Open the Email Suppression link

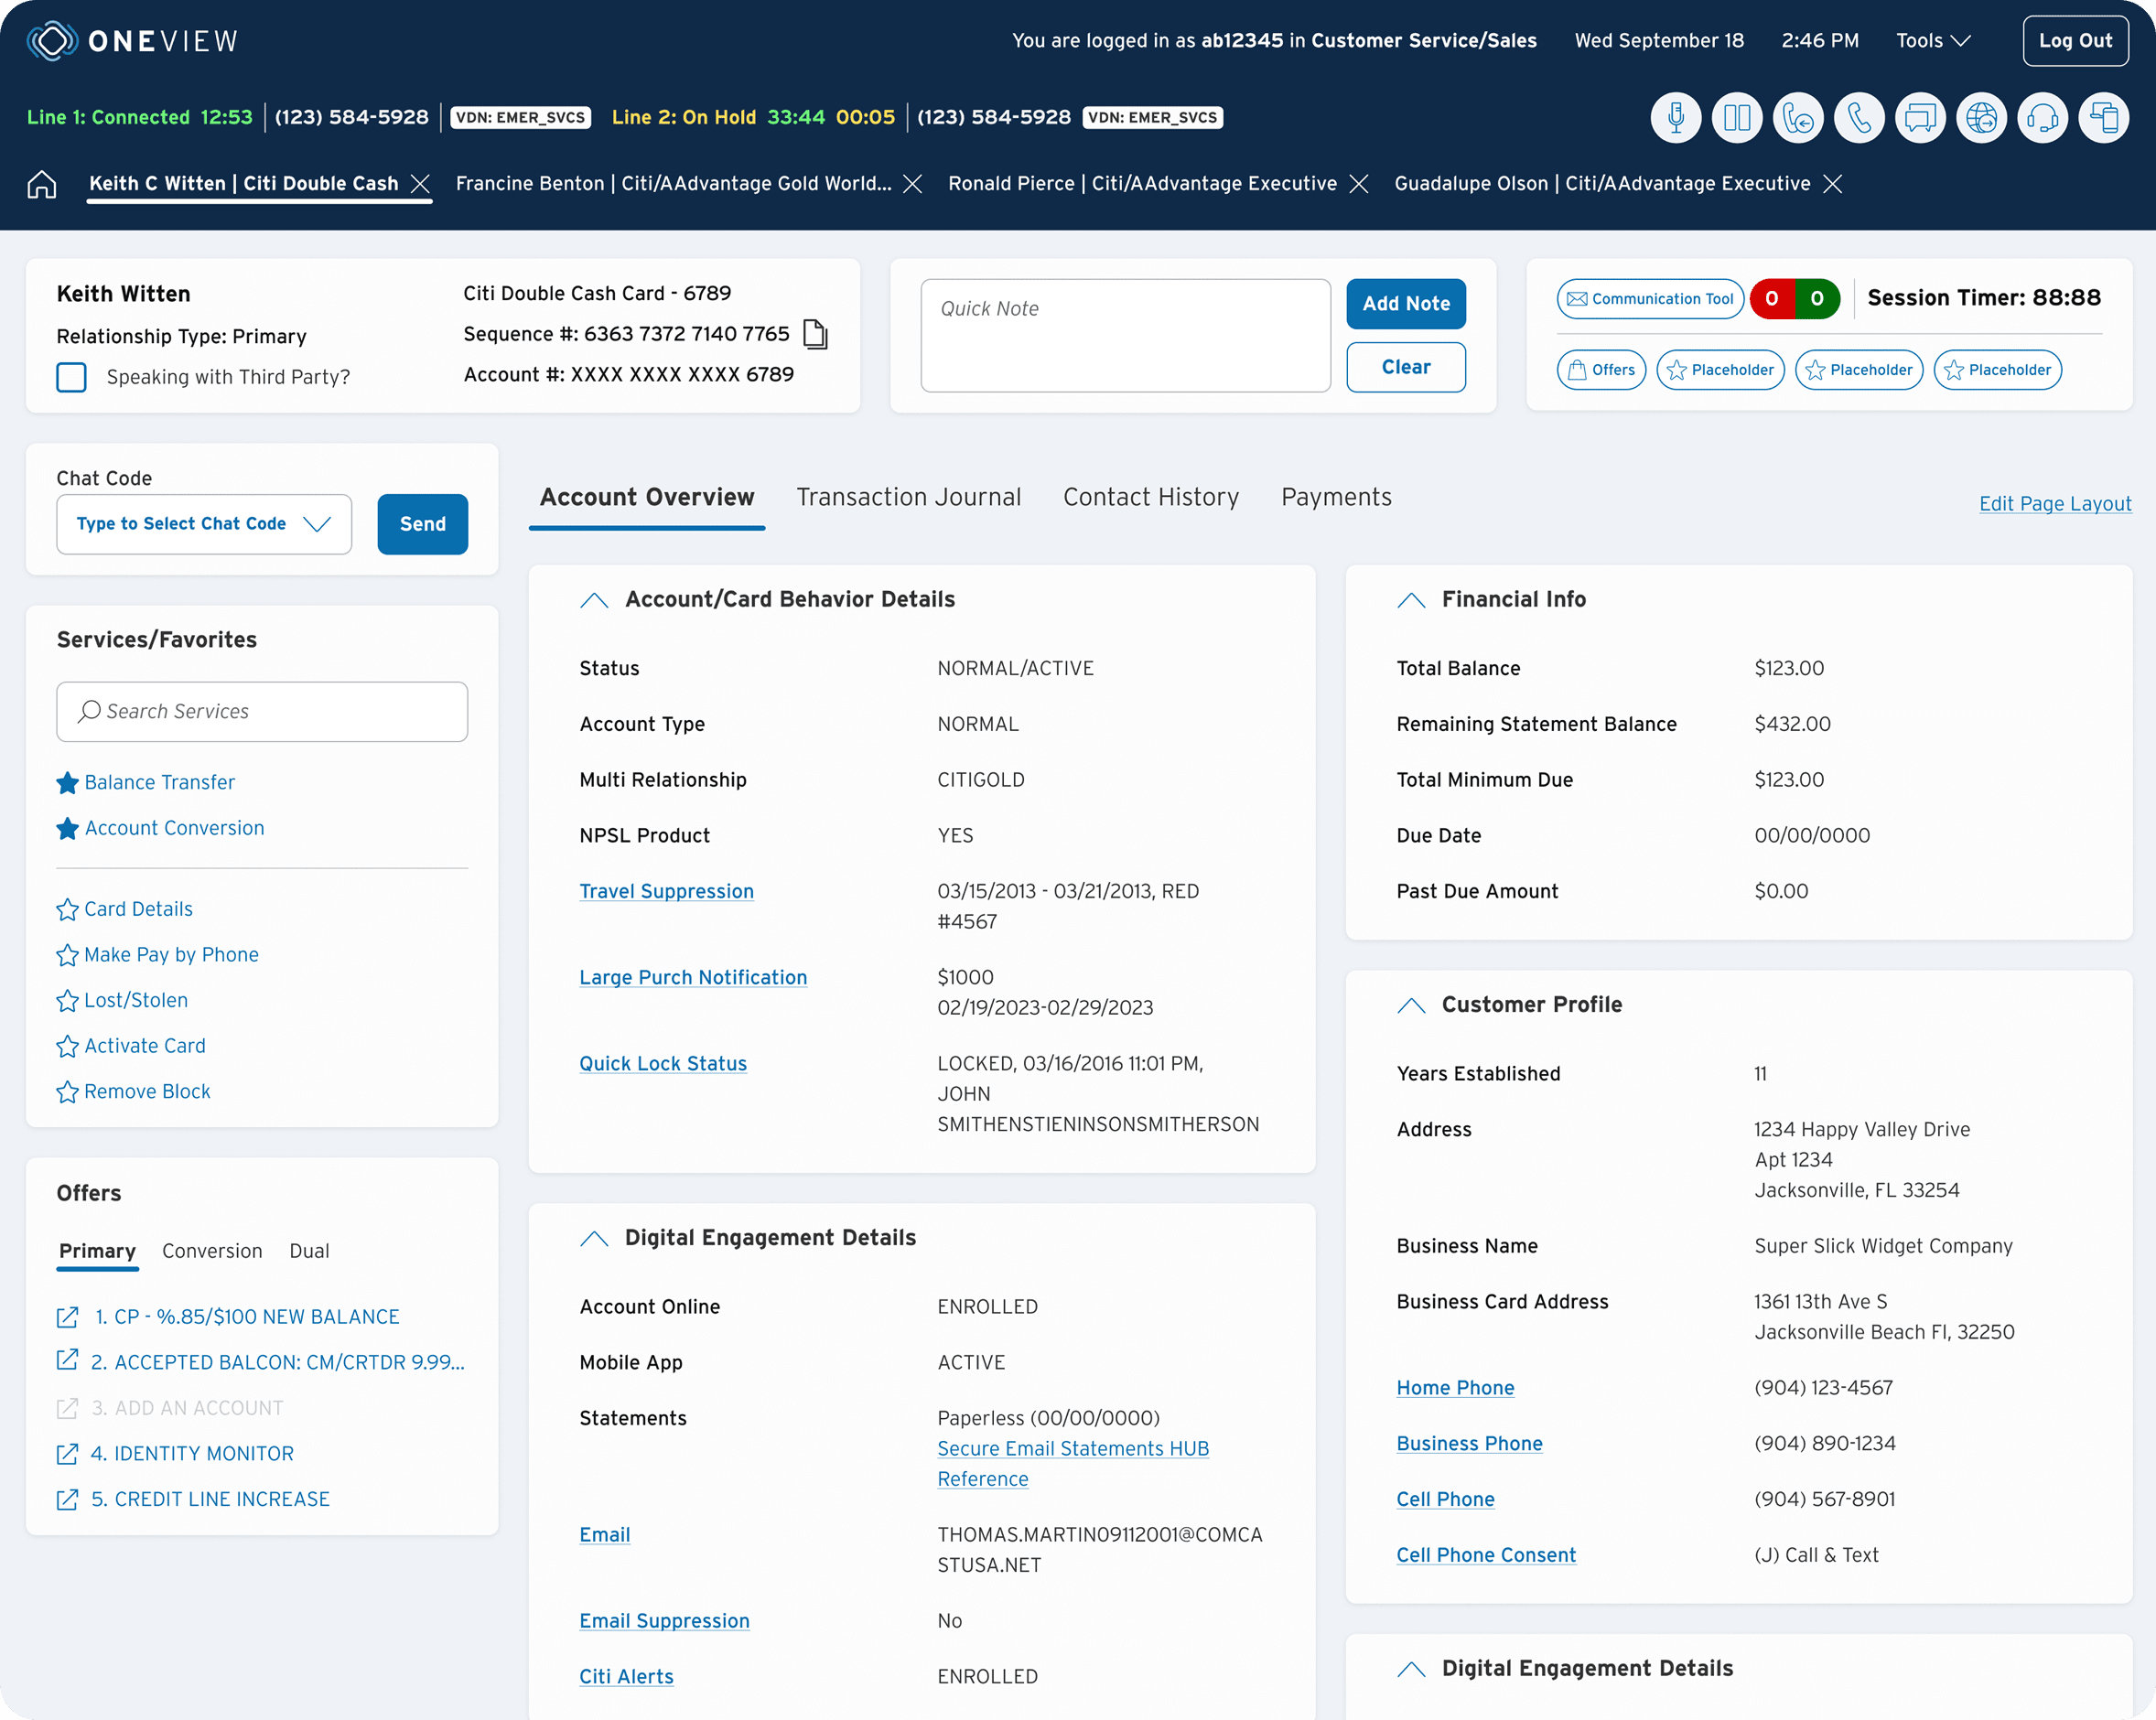point(664,1621)
